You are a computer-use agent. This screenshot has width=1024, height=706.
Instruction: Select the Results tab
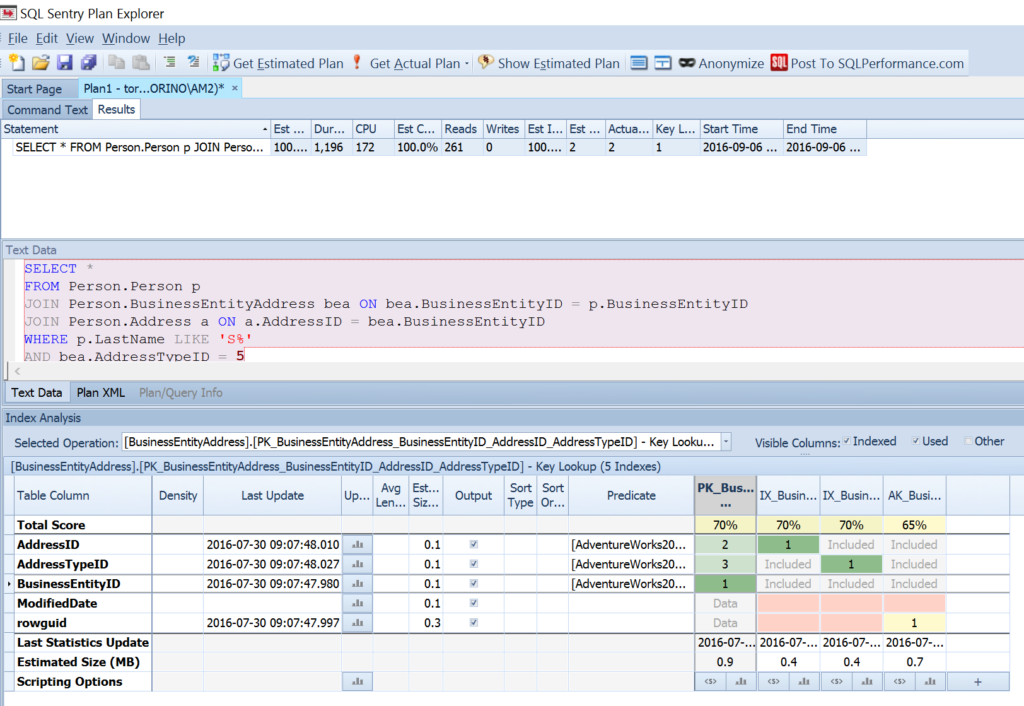116,110
